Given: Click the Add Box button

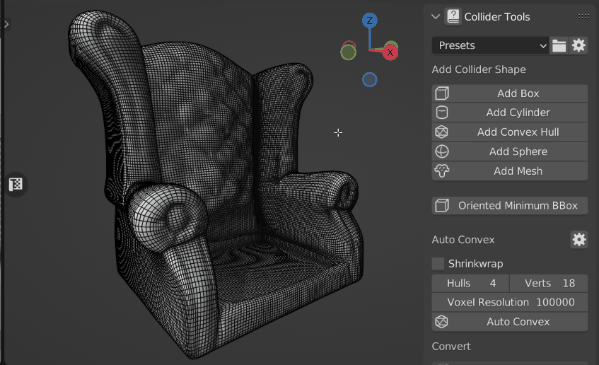Looking at the screenshot, I should coord(510,93).
